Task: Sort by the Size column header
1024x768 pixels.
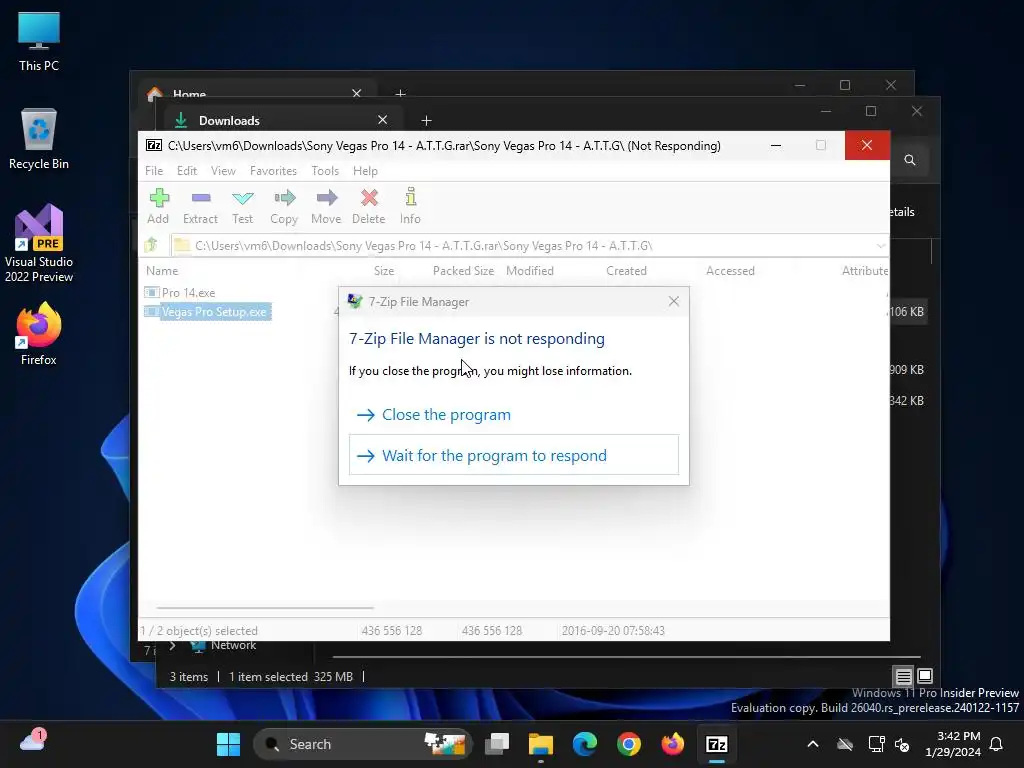Action: click(x=384, y=270)
